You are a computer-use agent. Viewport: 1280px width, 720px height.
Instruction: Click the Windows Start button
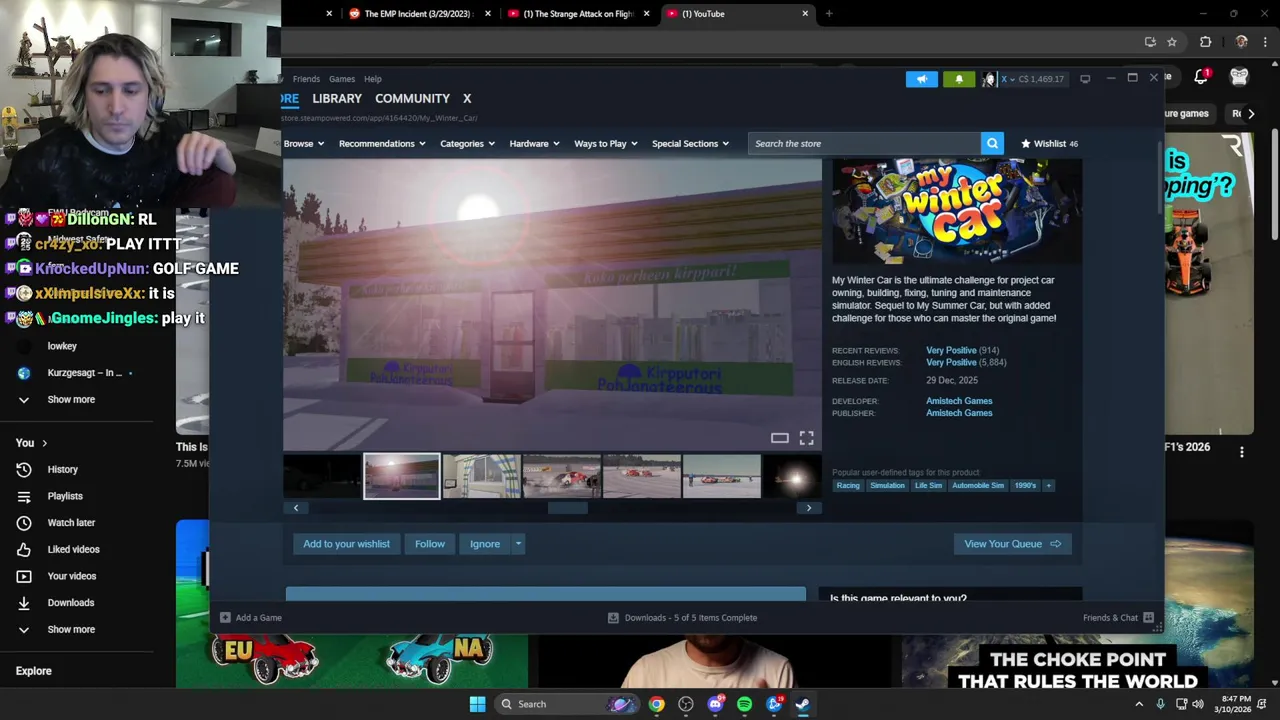[x=477, y=704]
